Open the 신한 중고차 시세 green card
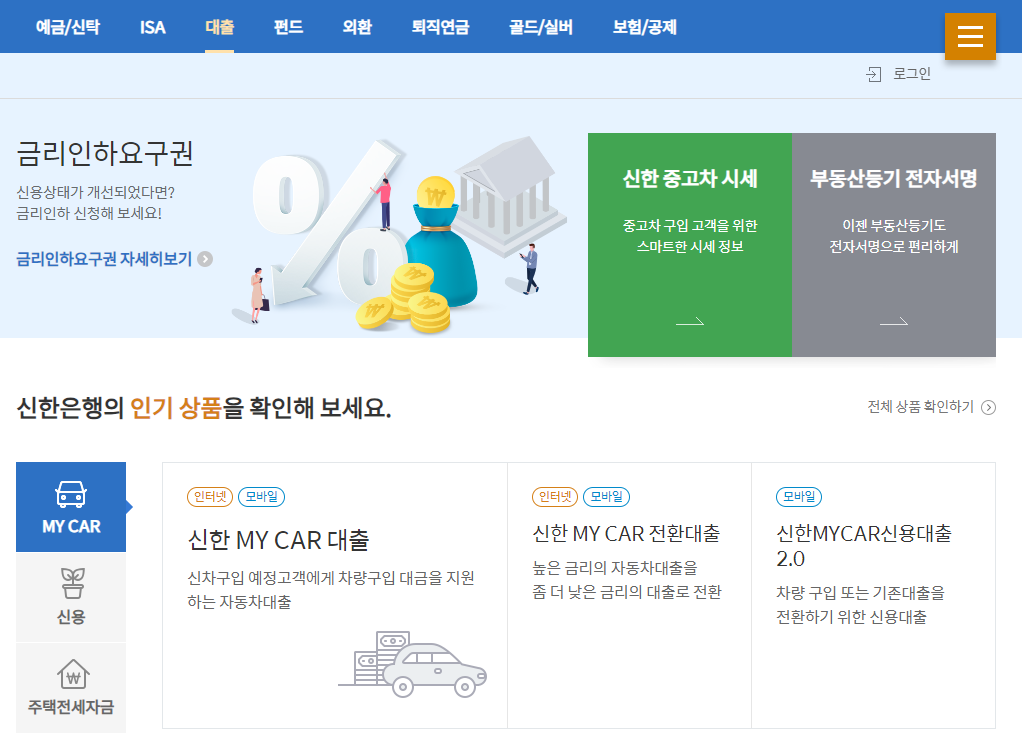Image resolution: width=1022 pixels, height=749 pixels. pos(690,245)
